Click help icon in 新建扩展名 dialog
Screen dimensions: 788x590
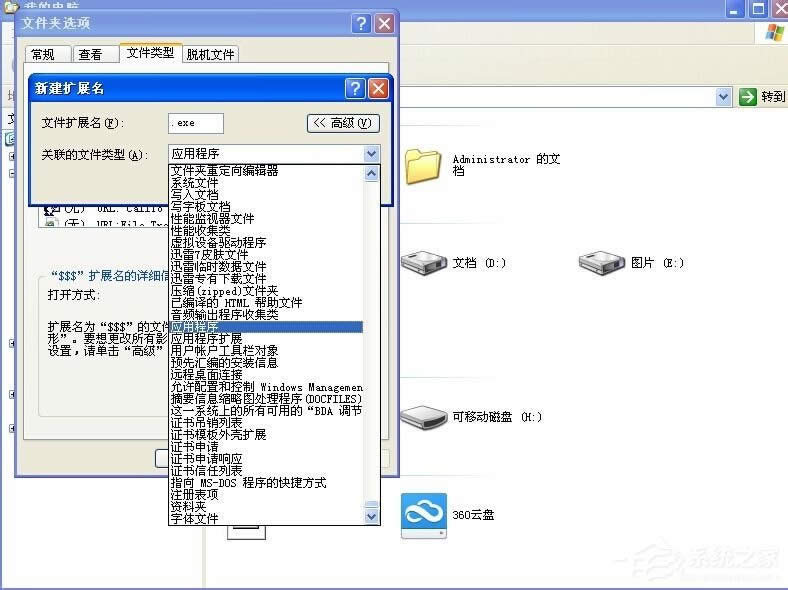355,88
